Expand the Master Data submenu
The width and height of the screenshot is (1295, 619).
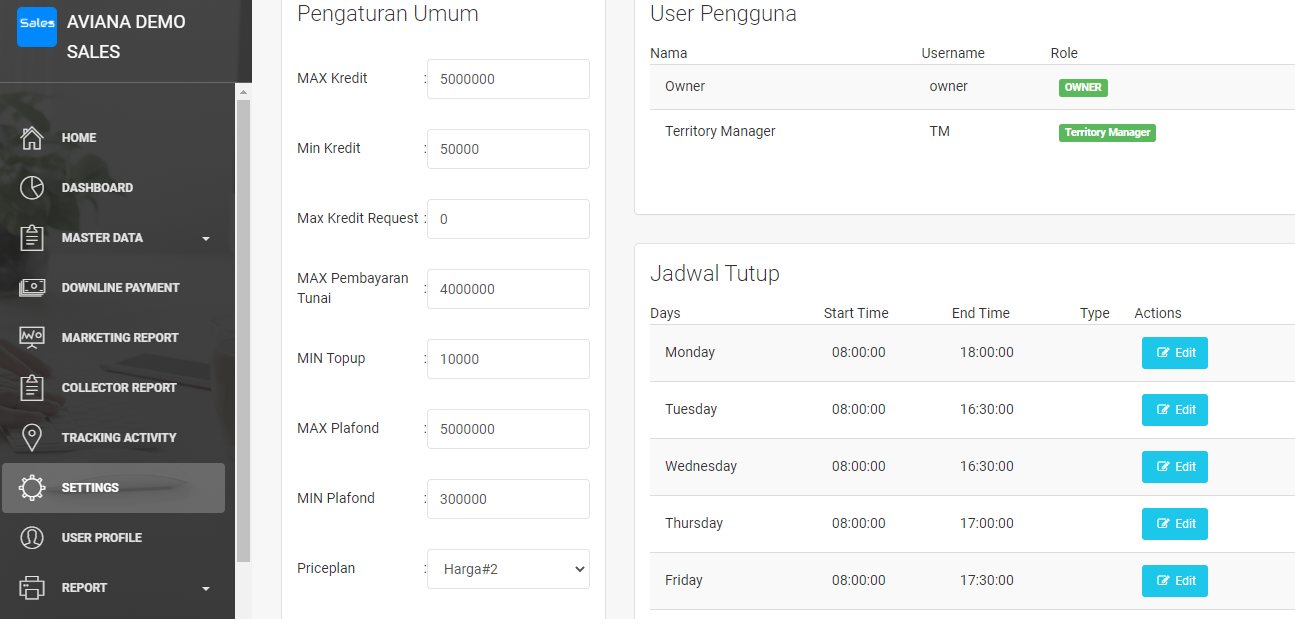[206, 239]
